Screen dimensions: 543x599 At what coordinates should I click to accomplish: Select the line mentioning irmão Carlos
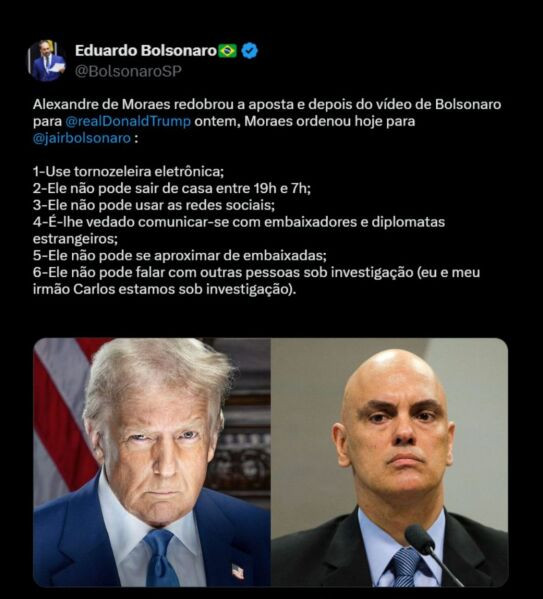coord(164,289)
